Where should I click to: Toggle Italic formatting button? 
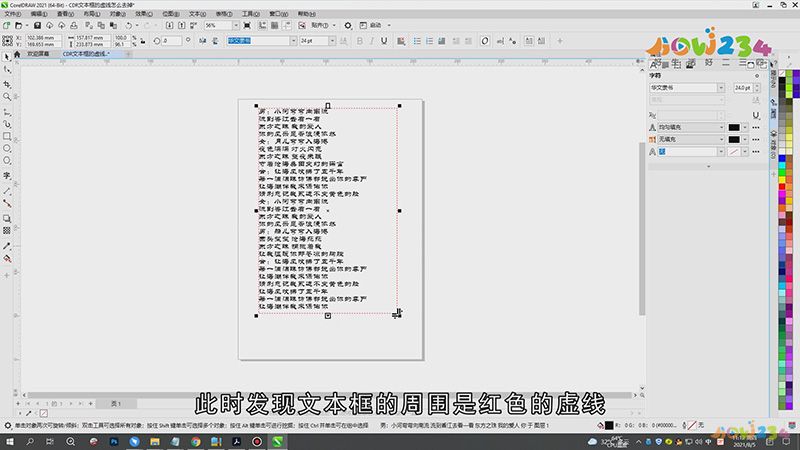coord(372,41)
